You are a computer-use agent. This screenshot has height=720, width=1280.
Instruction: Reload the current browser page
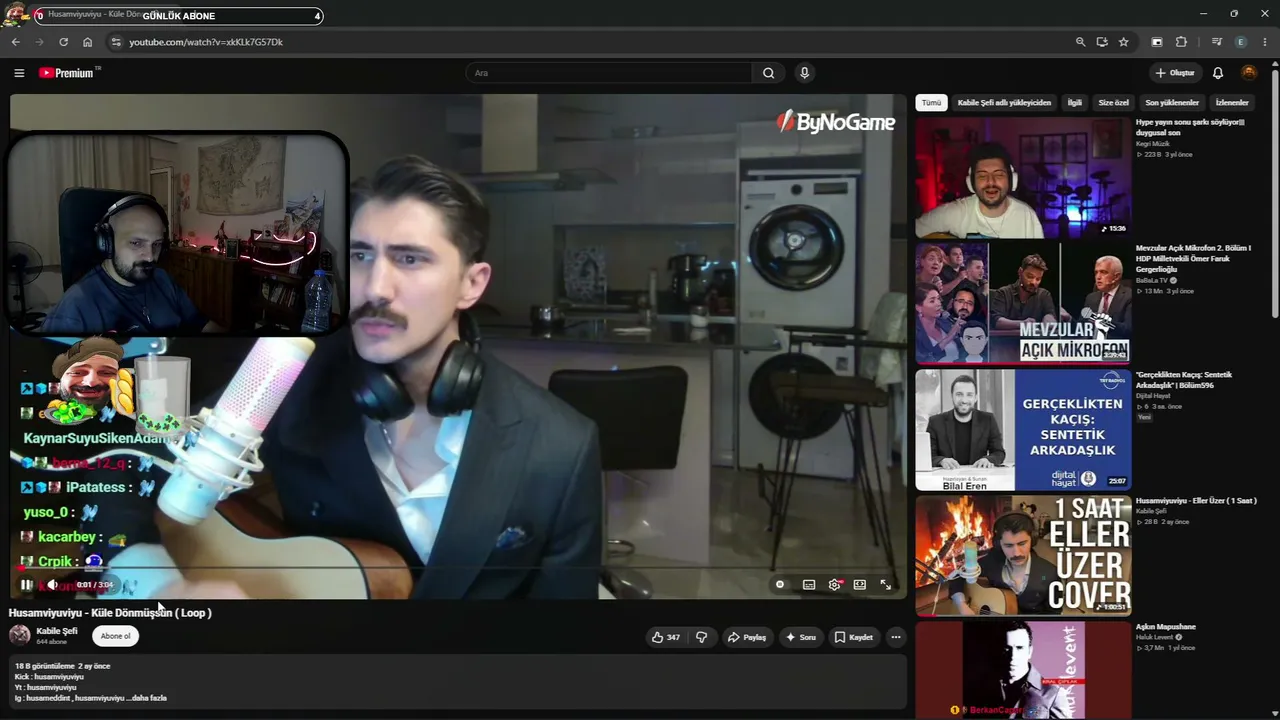click(63, 42)
